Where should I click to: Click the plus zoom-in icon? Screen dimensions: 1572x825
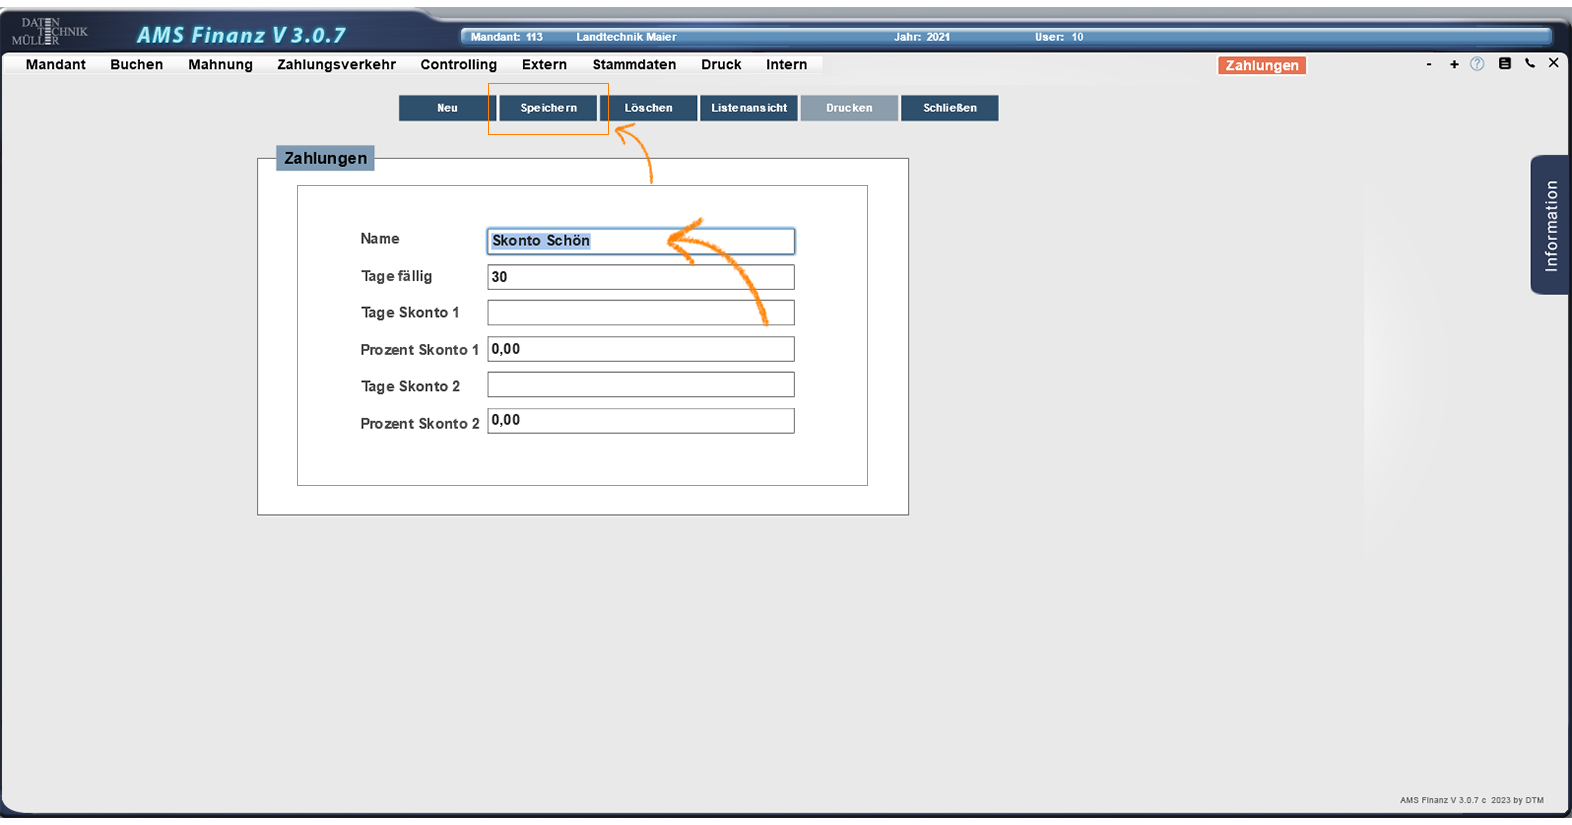pos(1454,64)
